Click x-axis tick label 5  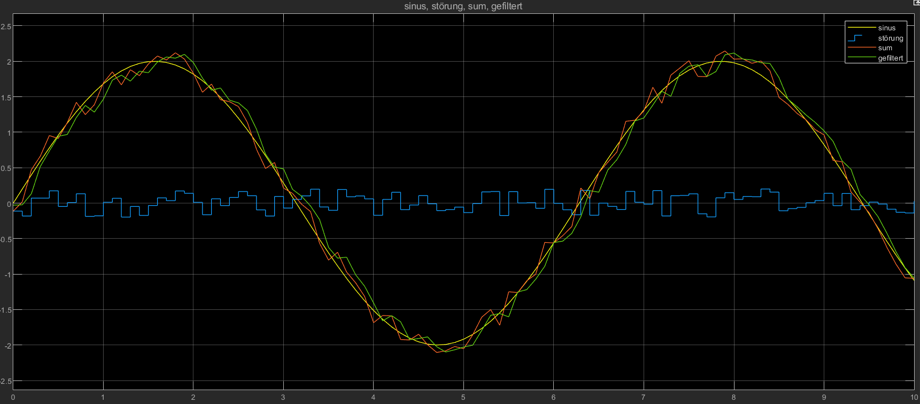point(463,398)
